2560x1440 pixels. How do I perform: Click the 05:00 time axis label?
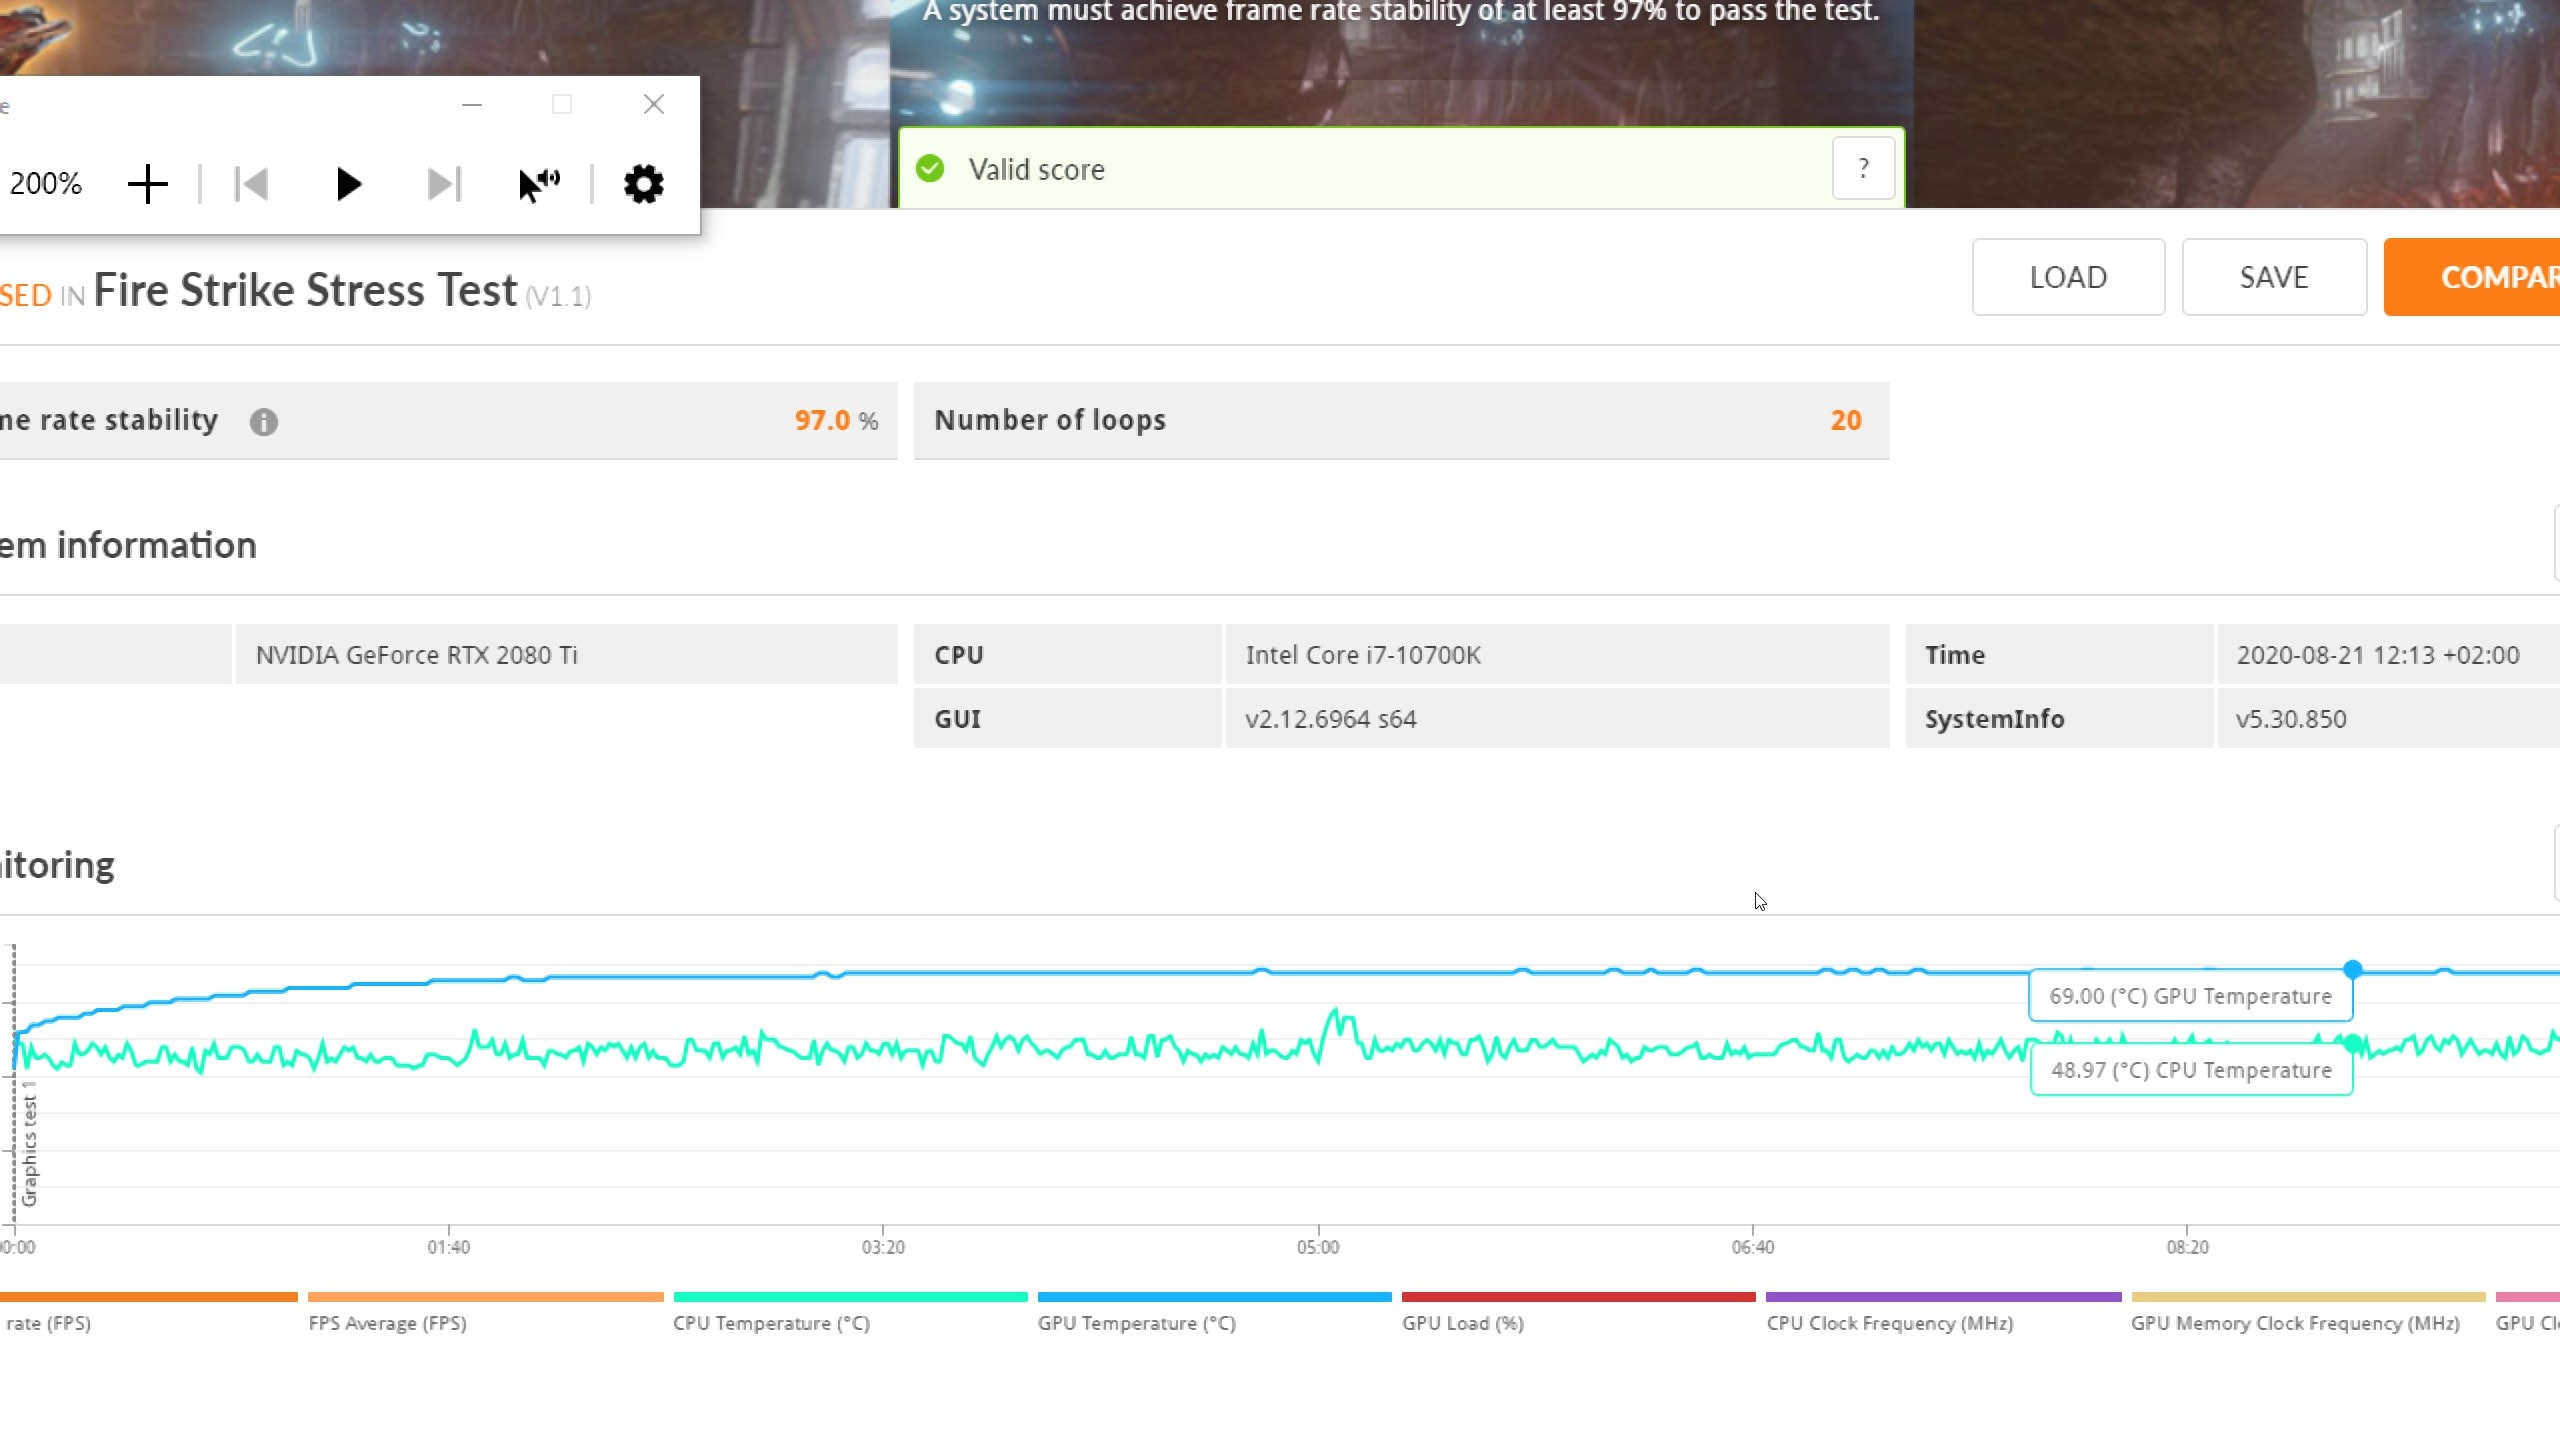1318,1247
